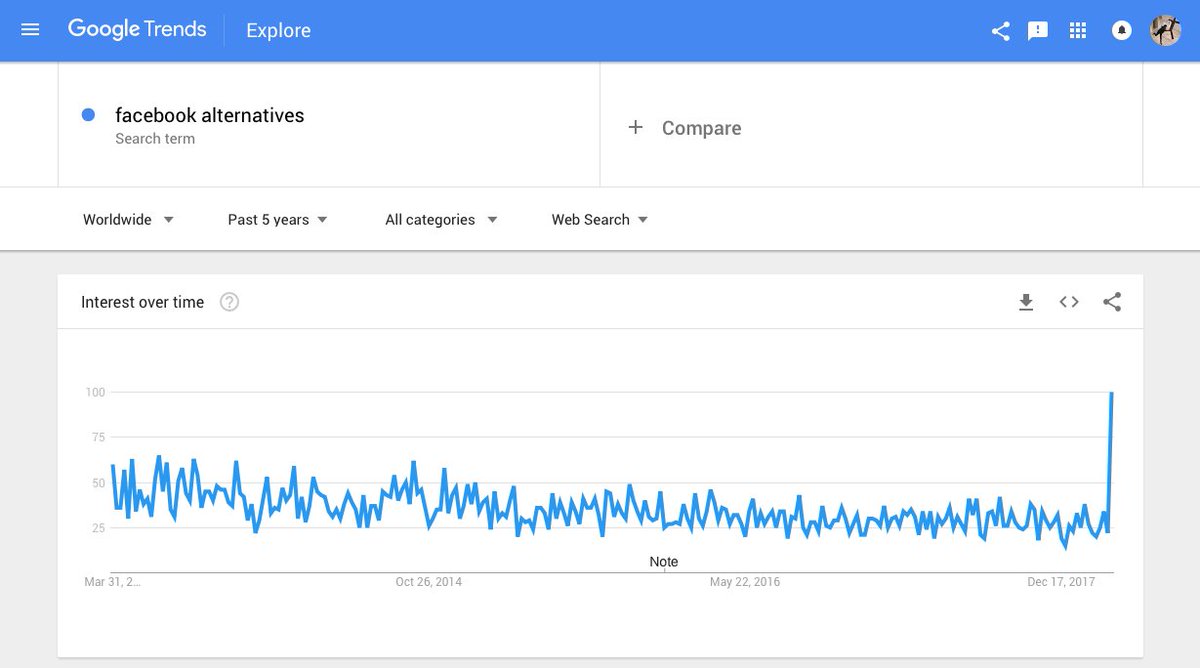This screenshot has height=668, width=1200.
Task: Open the embed code icon
Action: coord(1069,302)
